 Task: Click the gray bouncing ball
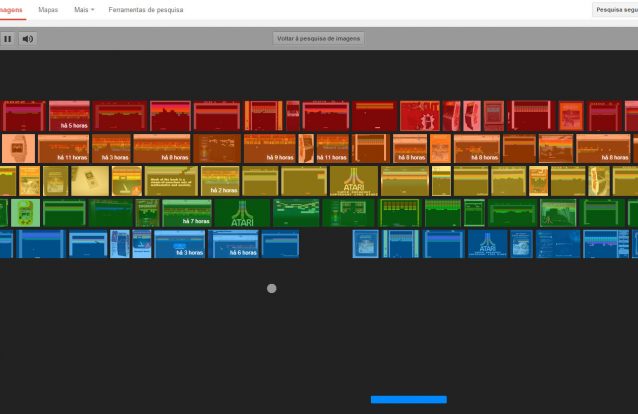(x=271, y=289)
